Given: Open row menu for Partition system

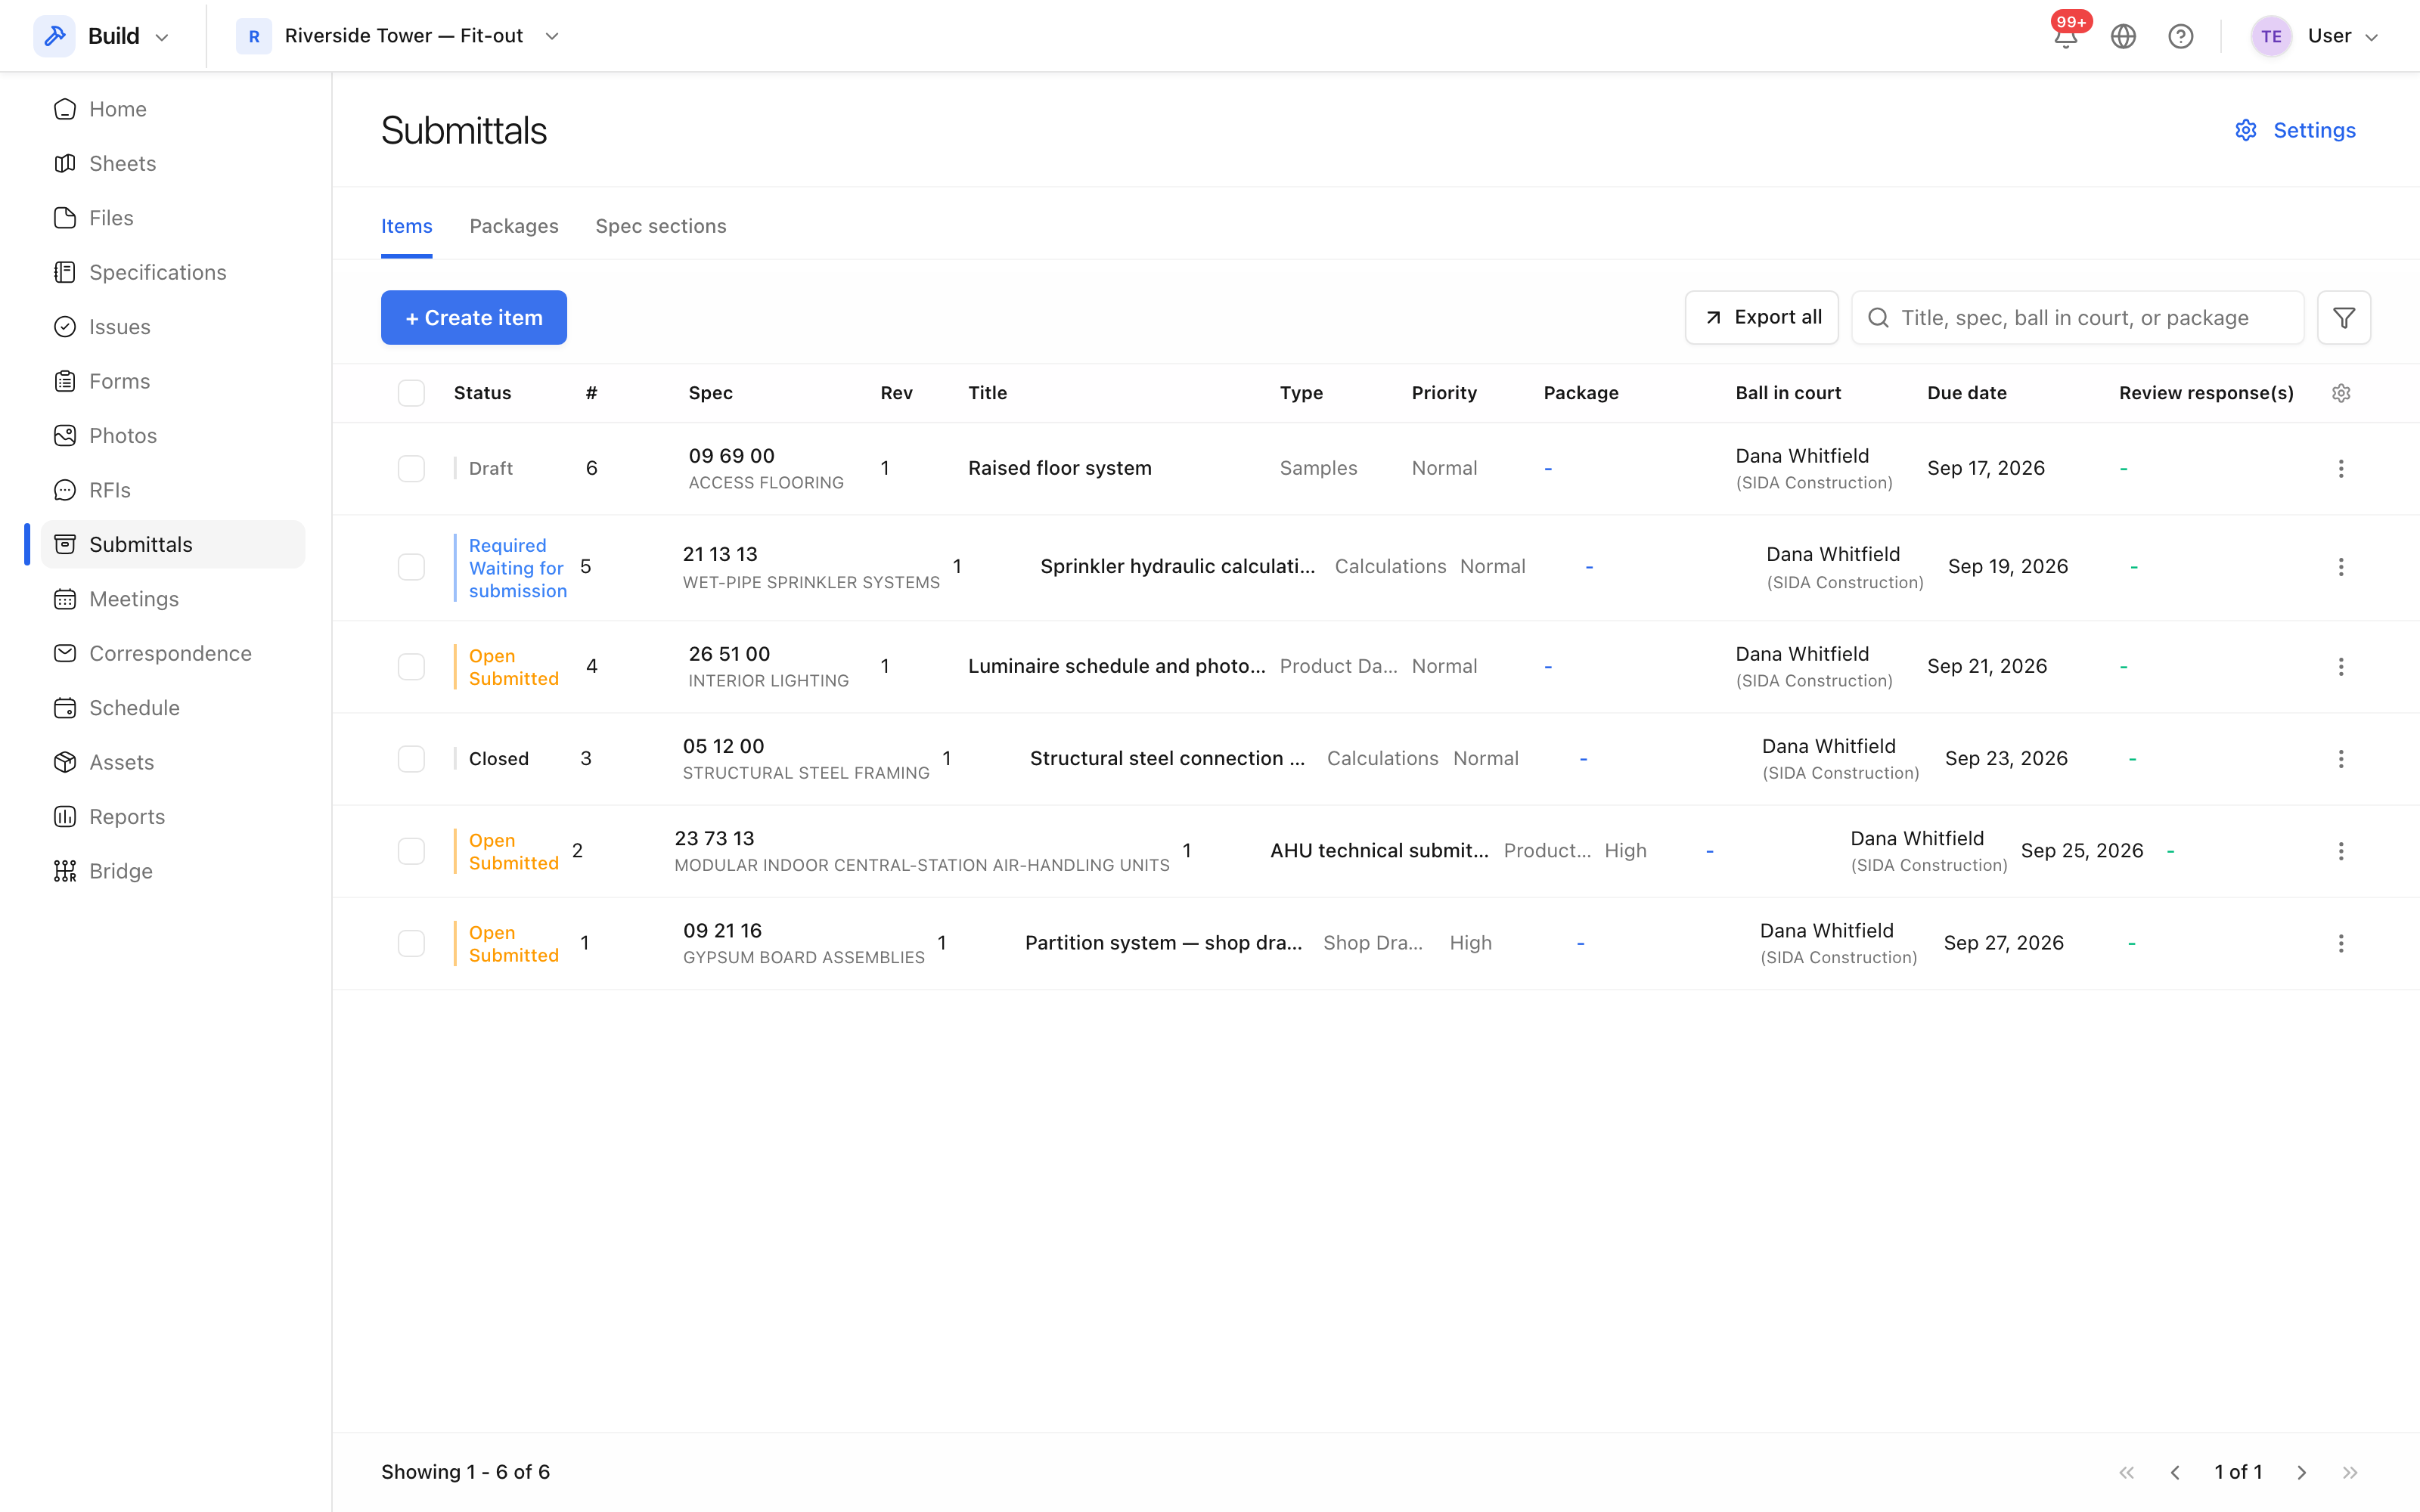Looking at the screenshot, I should [2341, 943].
